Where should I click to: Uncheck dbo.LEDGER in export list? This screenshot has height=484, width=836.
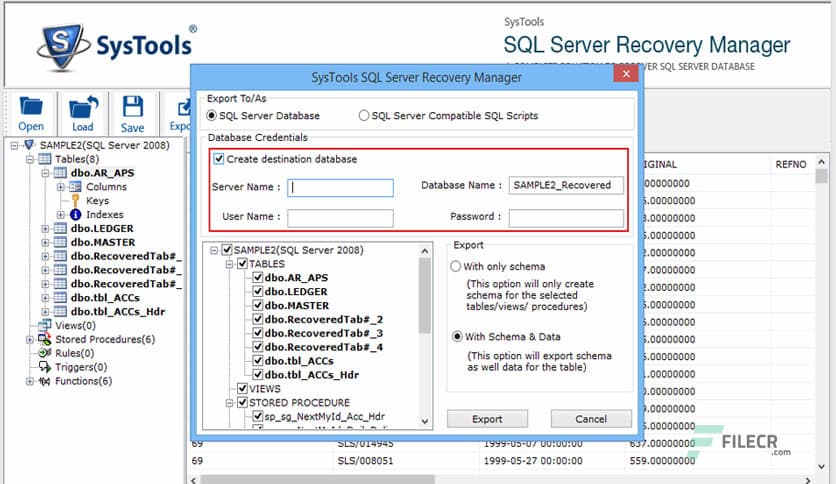pos(258,291)
